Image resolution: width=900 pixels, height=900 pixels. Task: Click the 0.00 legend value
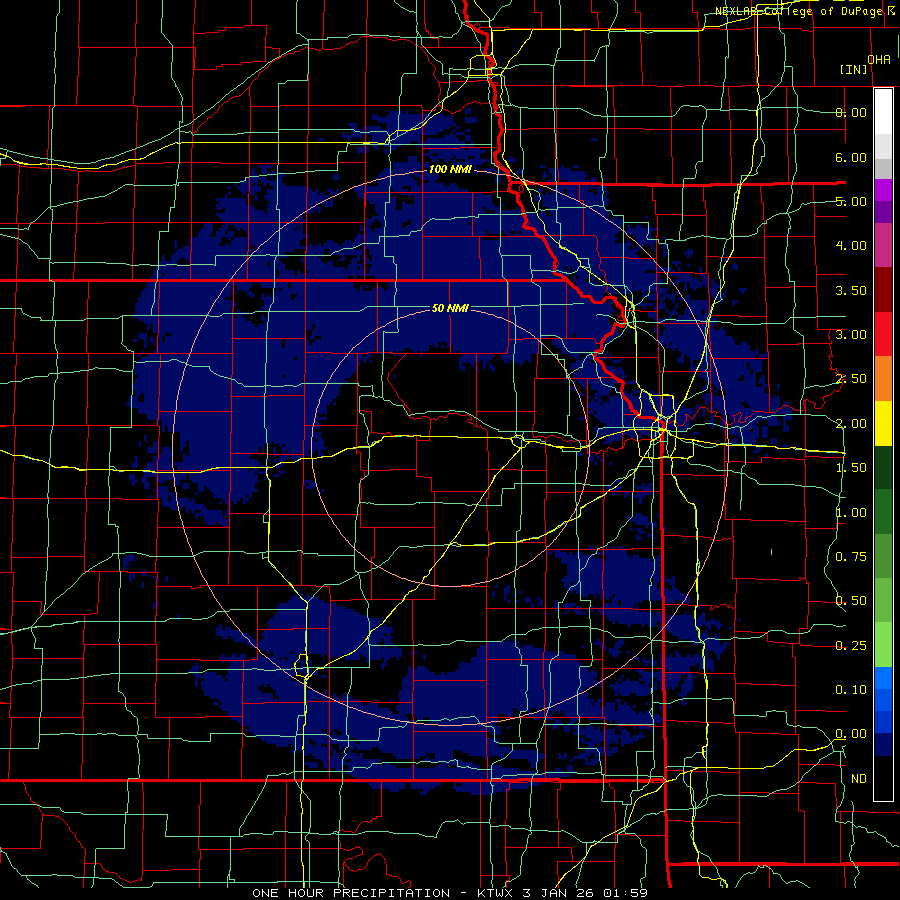(851, 734)
